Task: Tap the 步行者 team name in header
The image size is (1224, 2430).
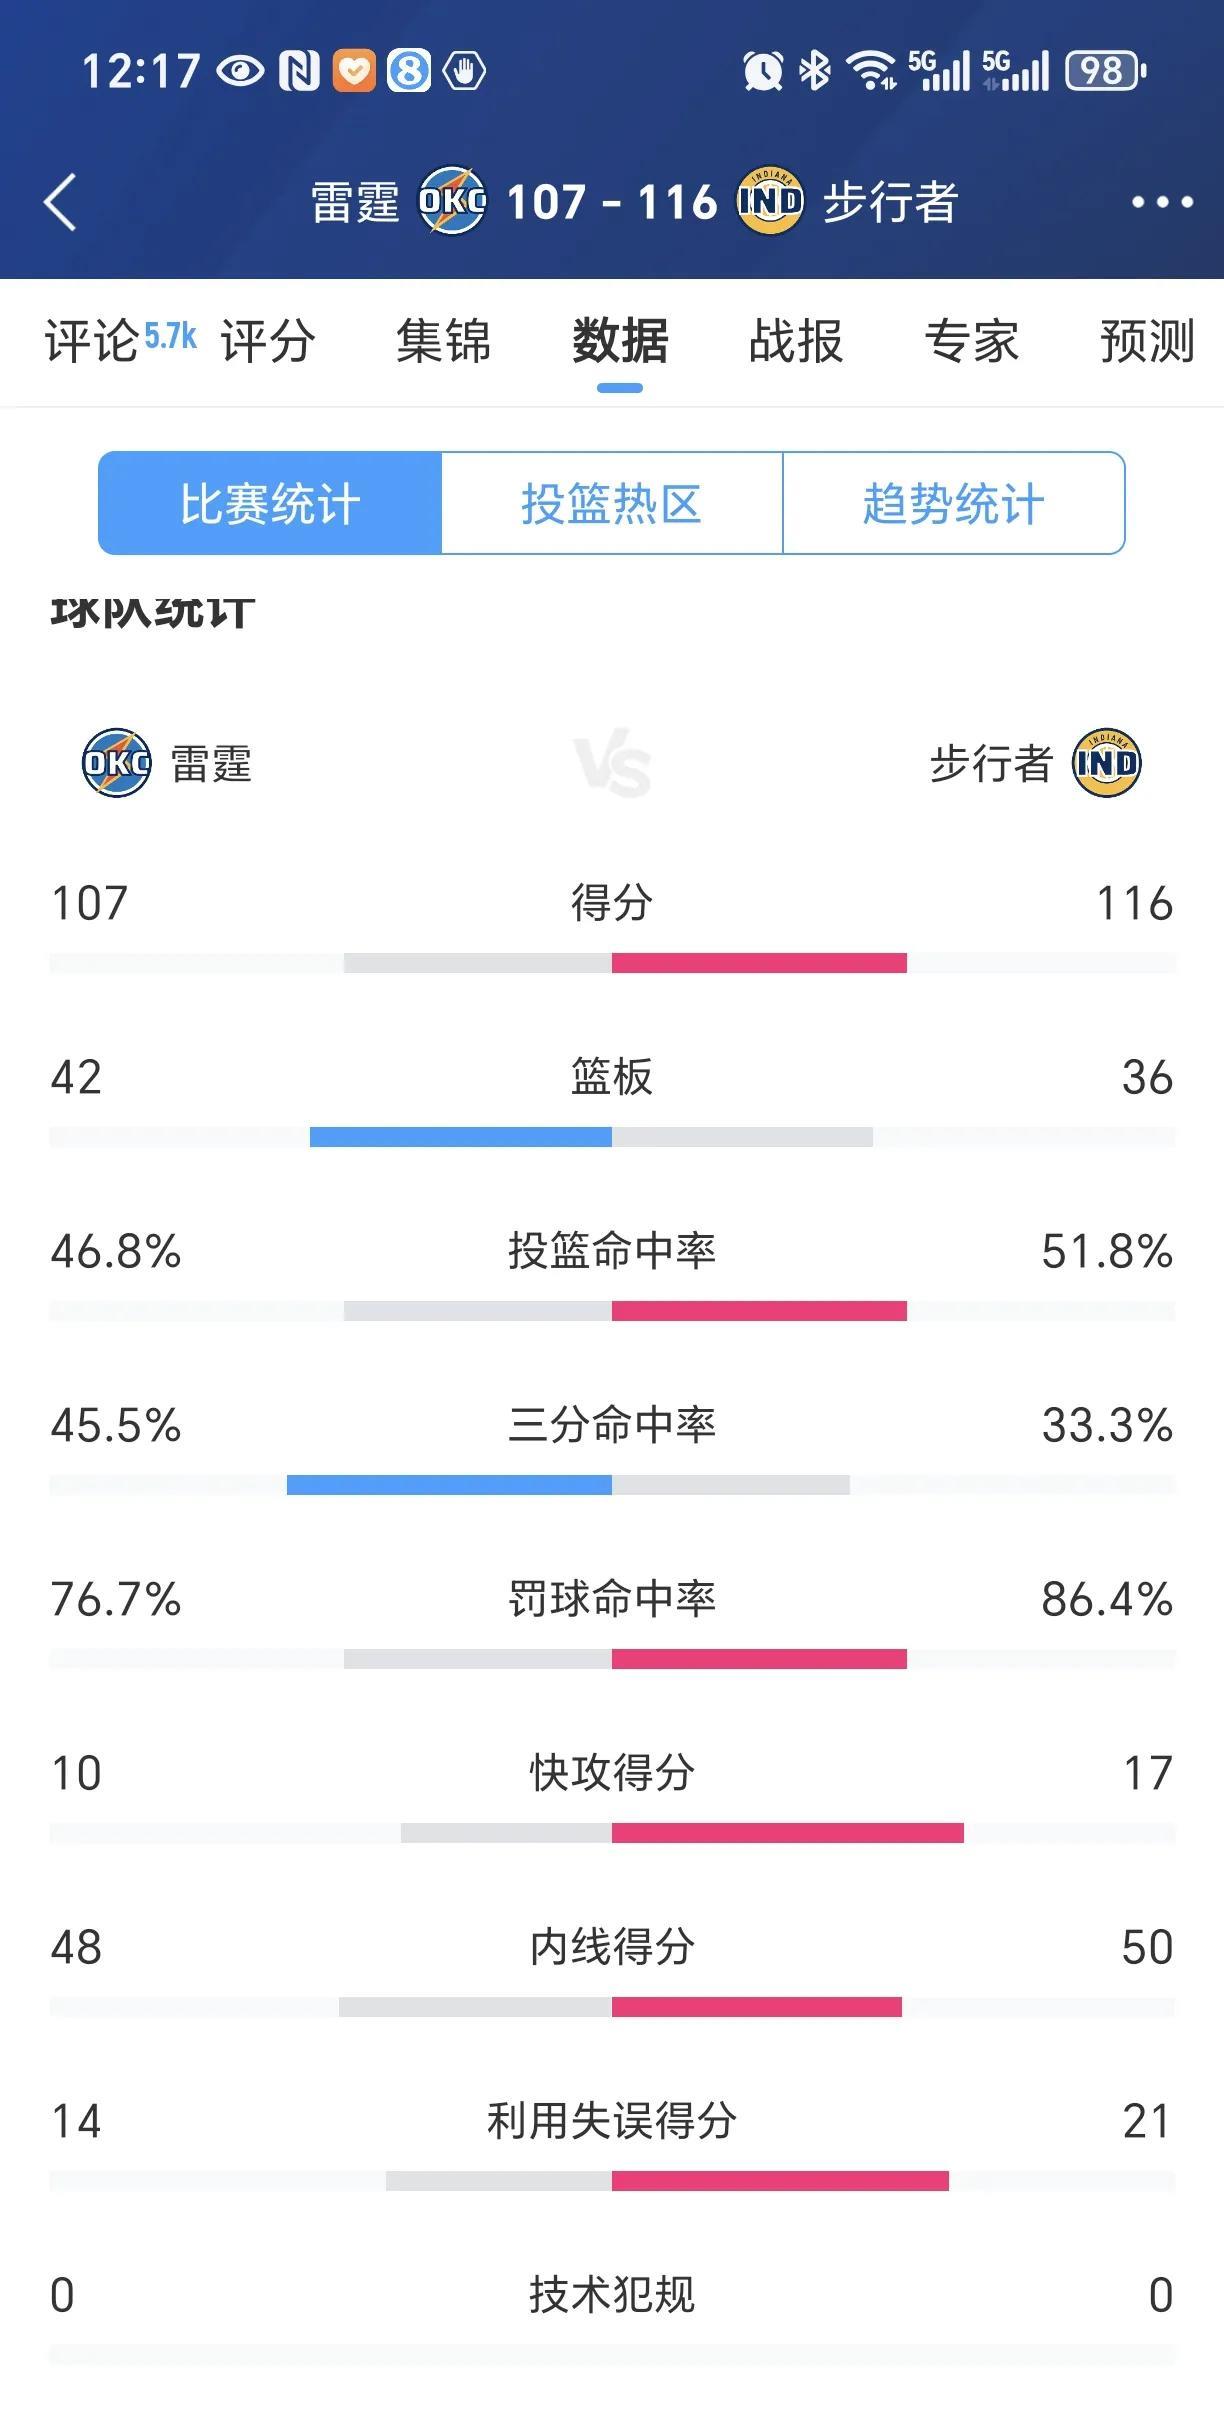Action: click(890, 202)
